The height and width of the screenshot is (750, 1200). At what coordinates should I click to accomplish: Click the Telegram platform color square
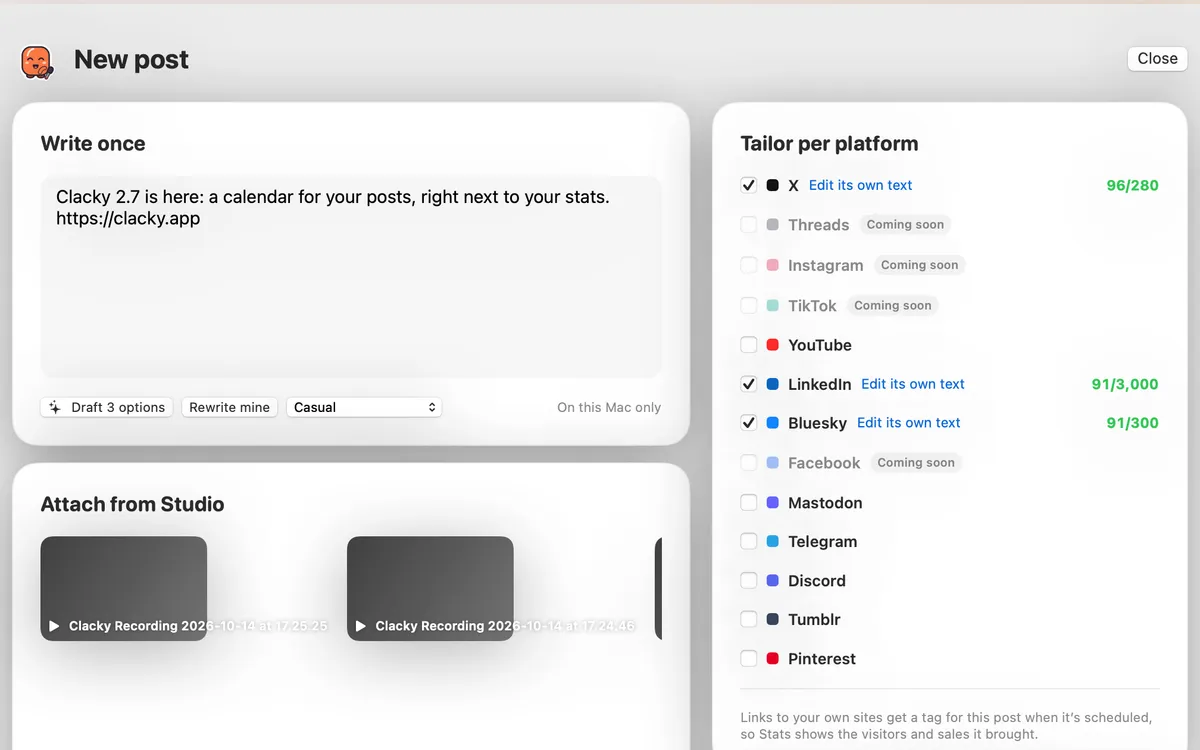773,542
